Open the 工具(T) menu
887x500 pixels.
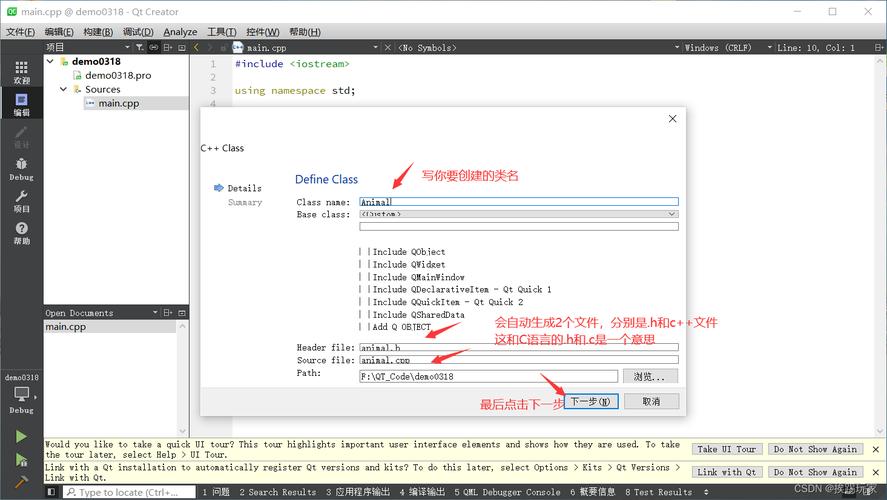tap(222, 32)
